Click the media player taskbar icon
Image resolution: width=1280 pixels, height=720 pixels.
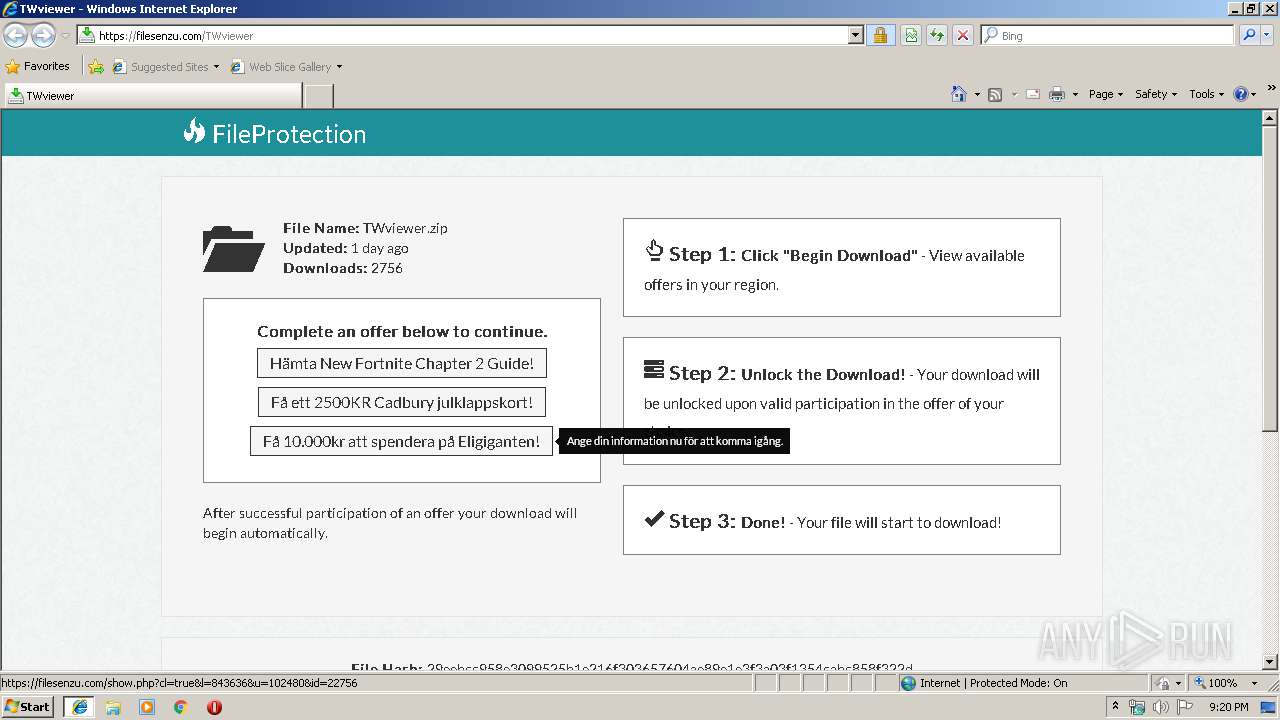pos(147,707)
